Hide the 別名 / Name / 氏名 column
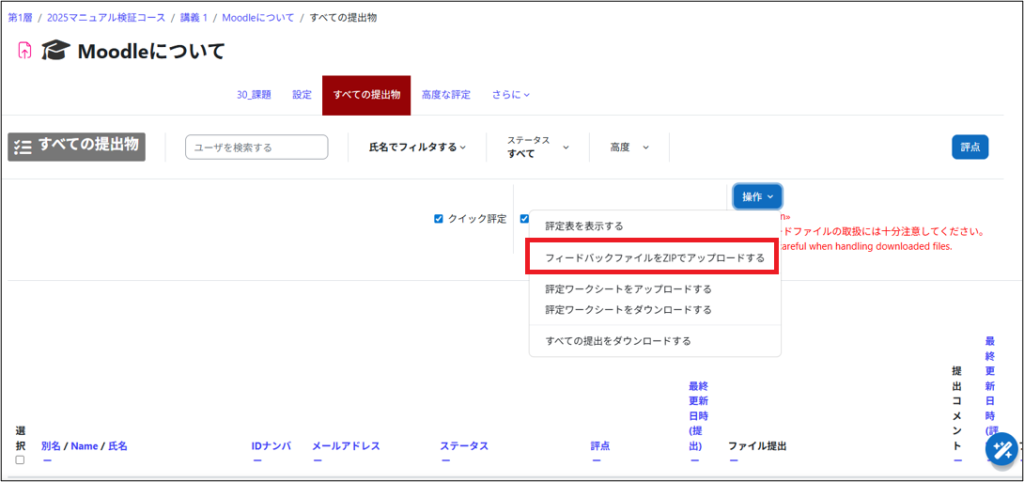 [x=47, y=460]
